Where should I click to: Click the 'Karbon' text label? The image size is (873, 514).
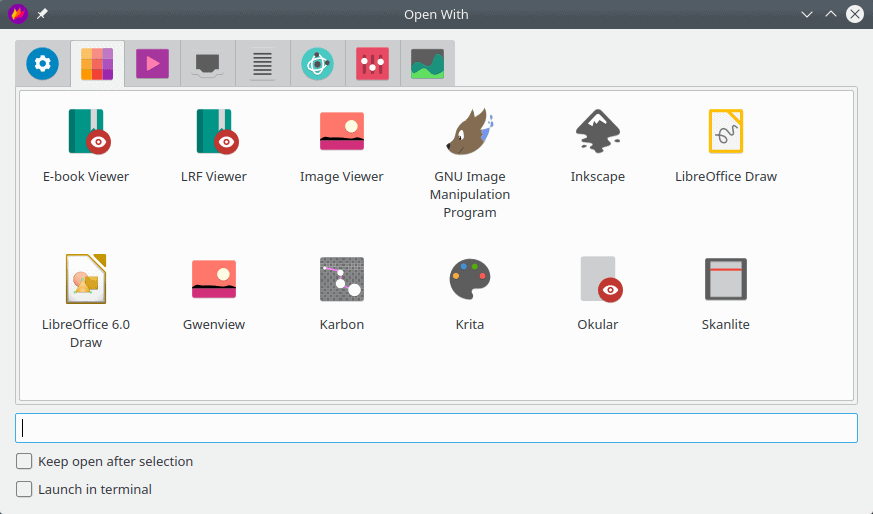pyautogui.click(x=342, y=324)
